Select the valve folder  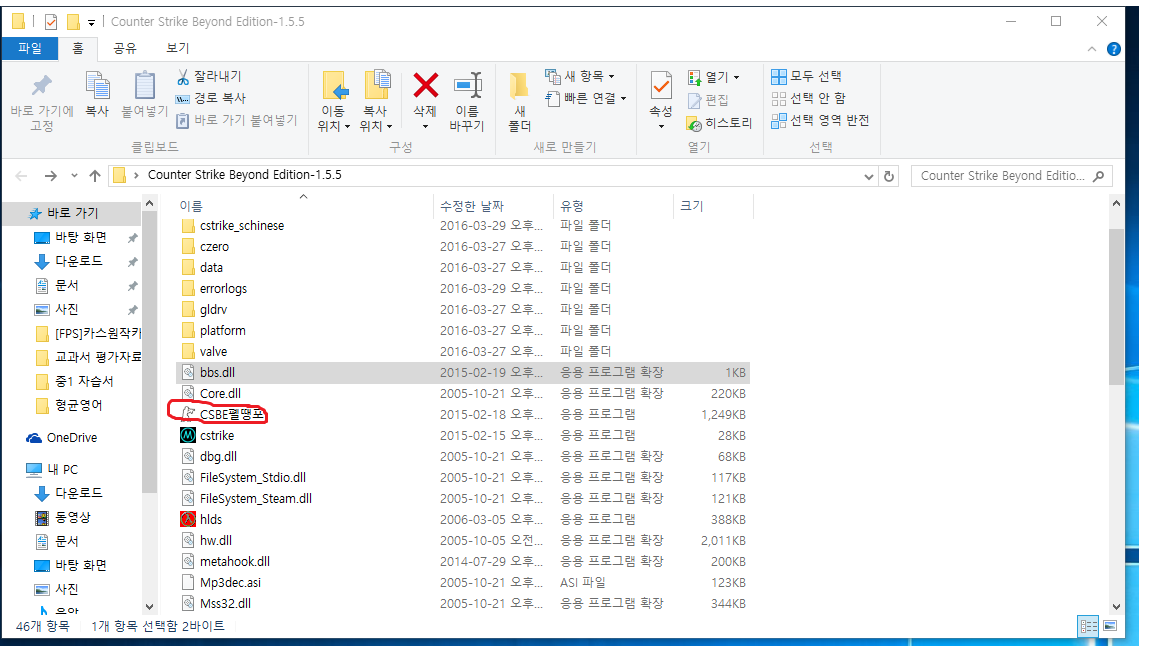tap(213, 352)
